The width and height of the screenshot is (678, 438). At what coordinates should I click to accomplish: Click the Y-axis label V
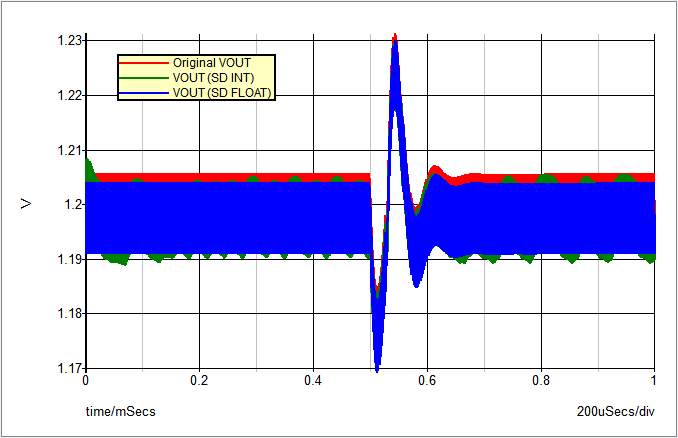pyautogui.click(x=27, y=204)
